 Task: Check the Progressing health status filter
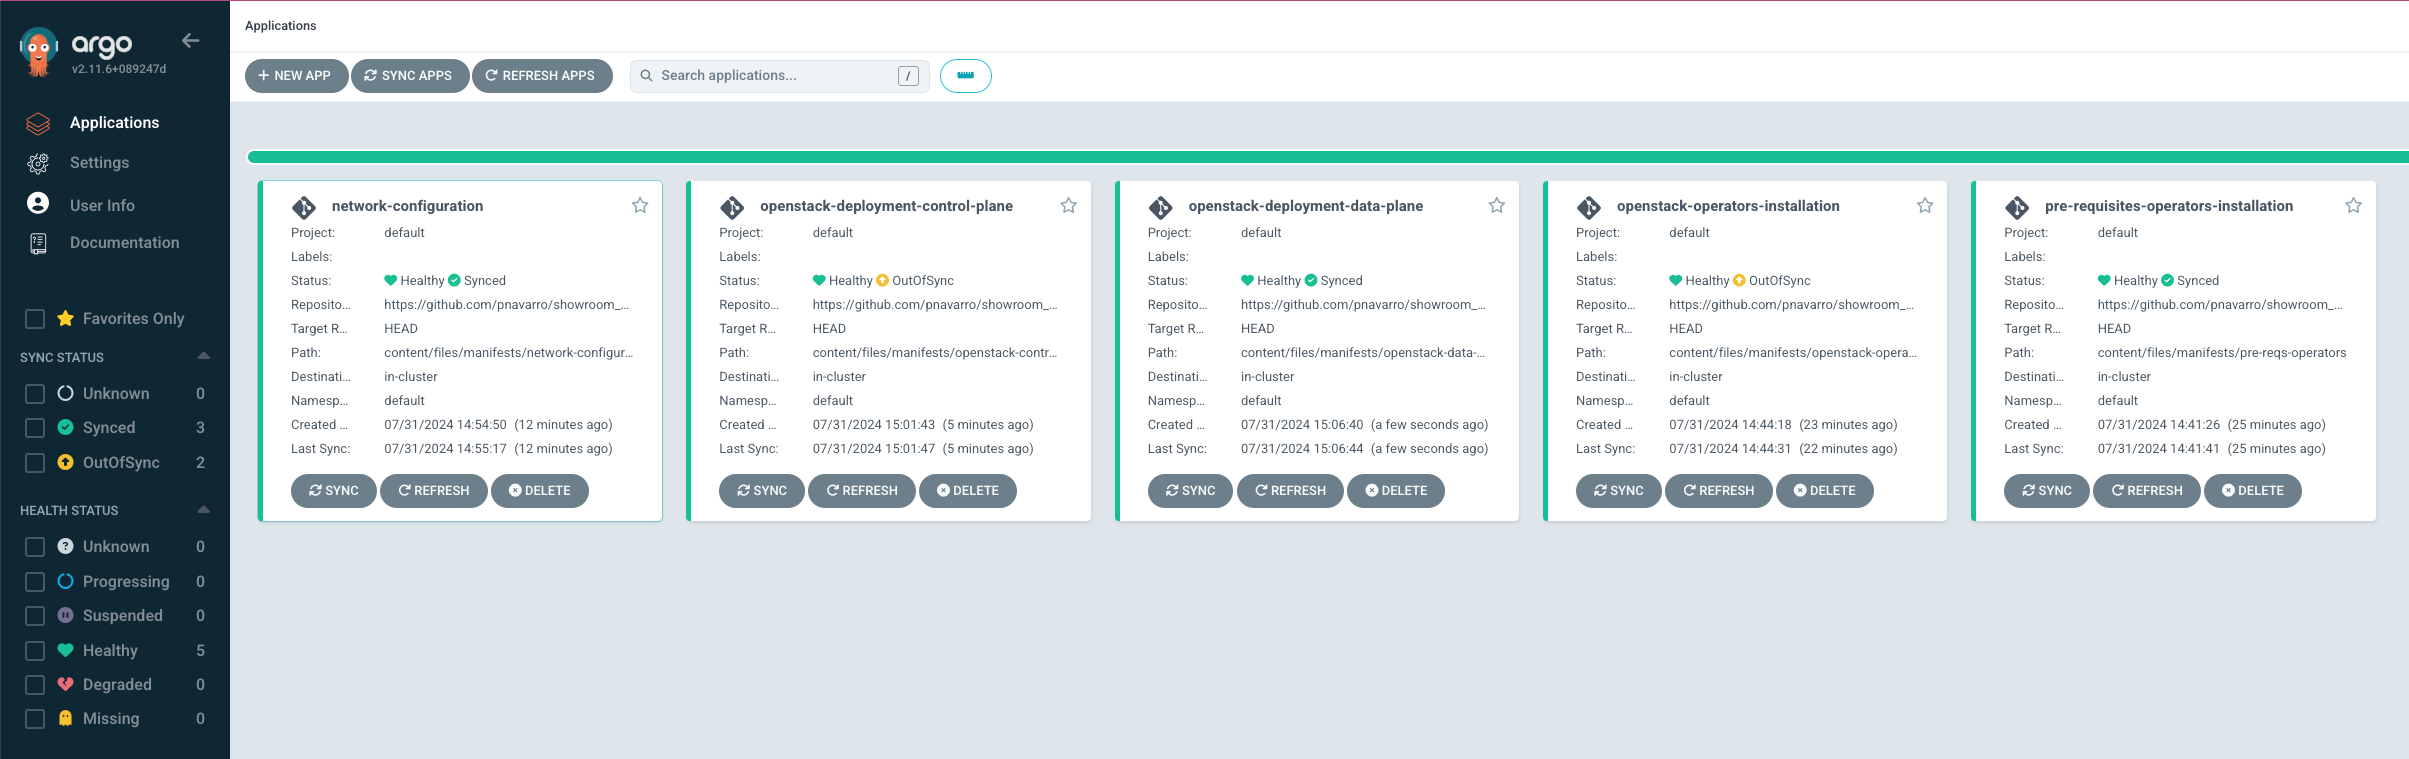[x=35, y=582]
